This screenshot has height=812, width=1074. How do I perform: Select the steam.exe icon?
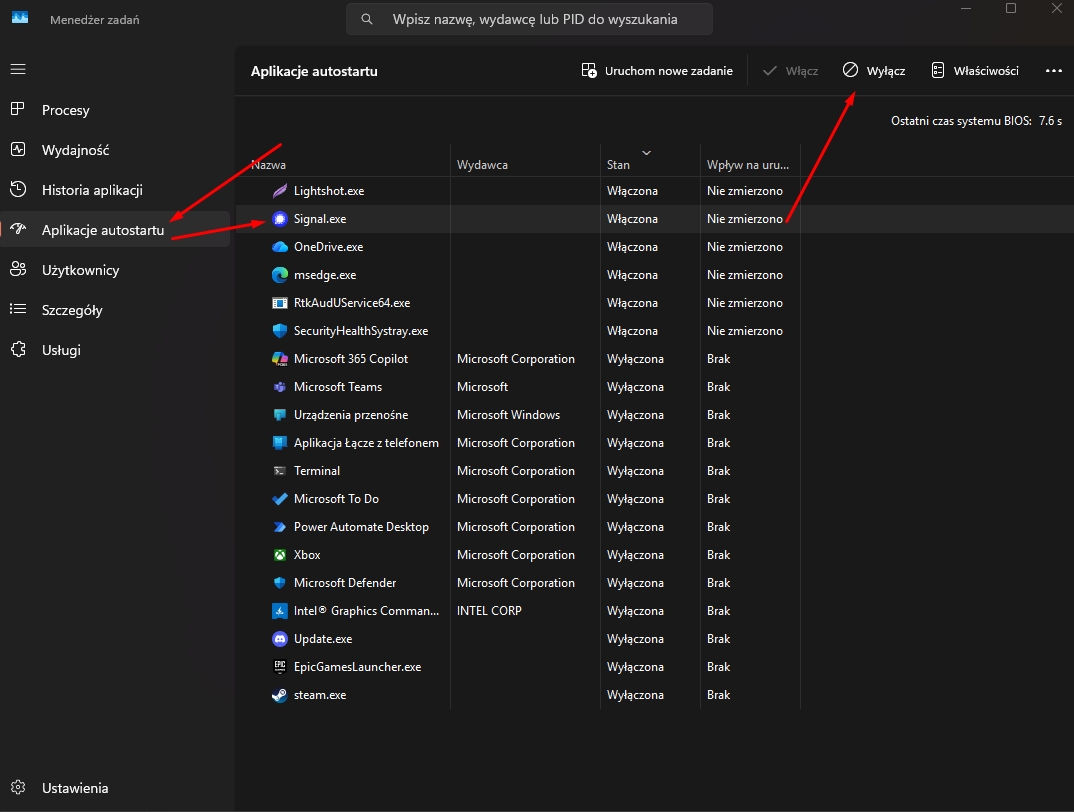(280, 695)
